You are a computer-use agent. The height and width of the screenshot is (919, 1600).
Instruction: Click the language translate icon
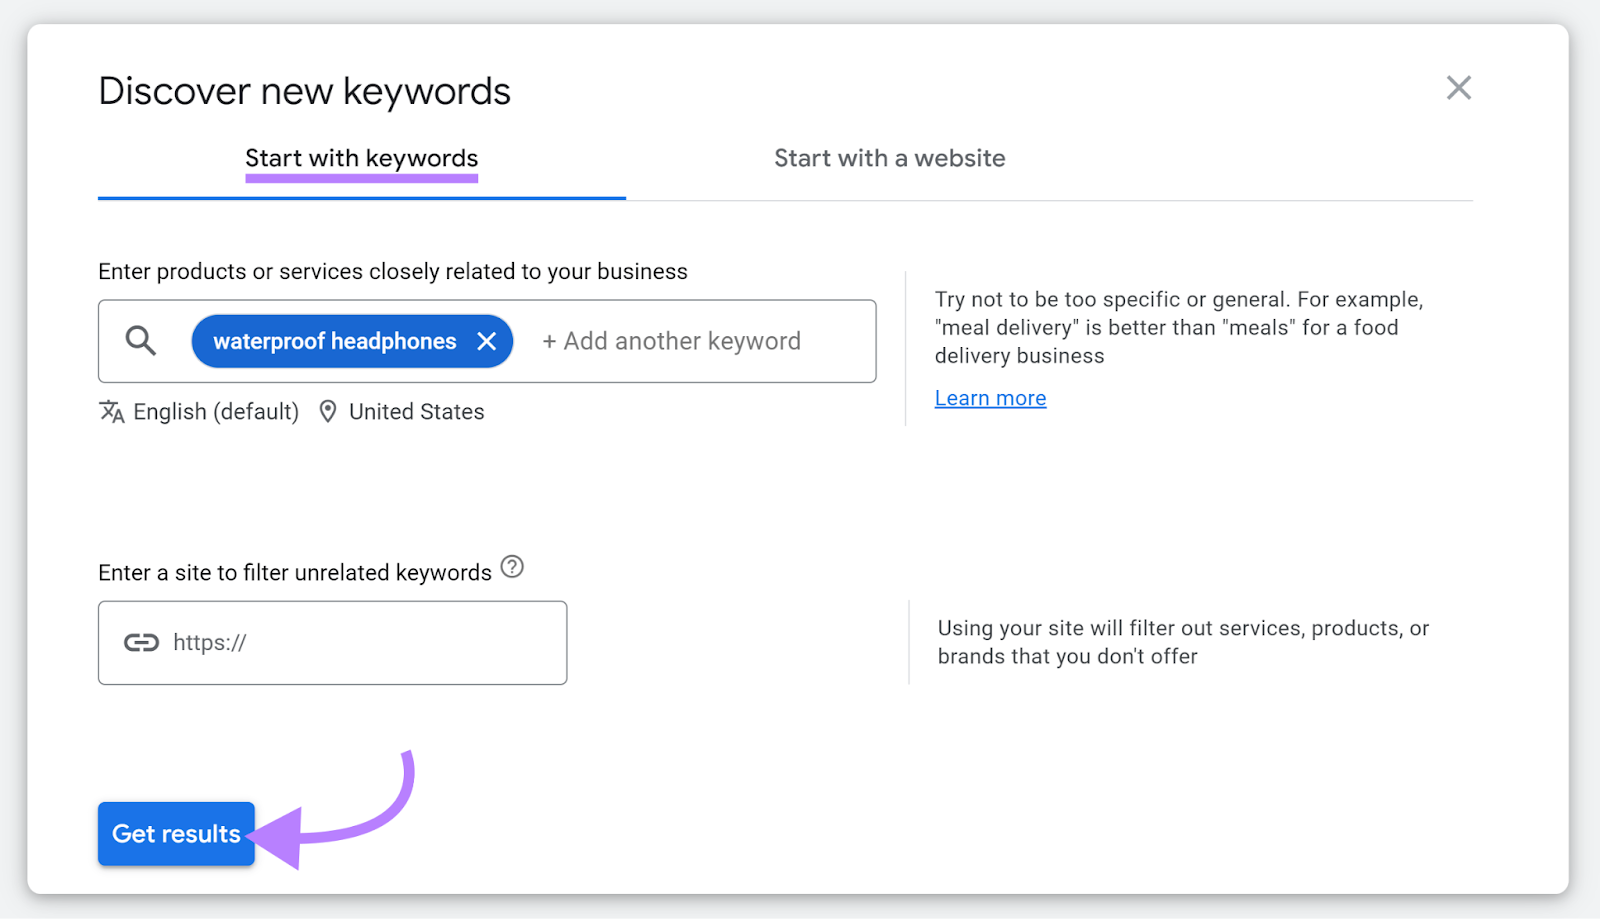point(112,411)
